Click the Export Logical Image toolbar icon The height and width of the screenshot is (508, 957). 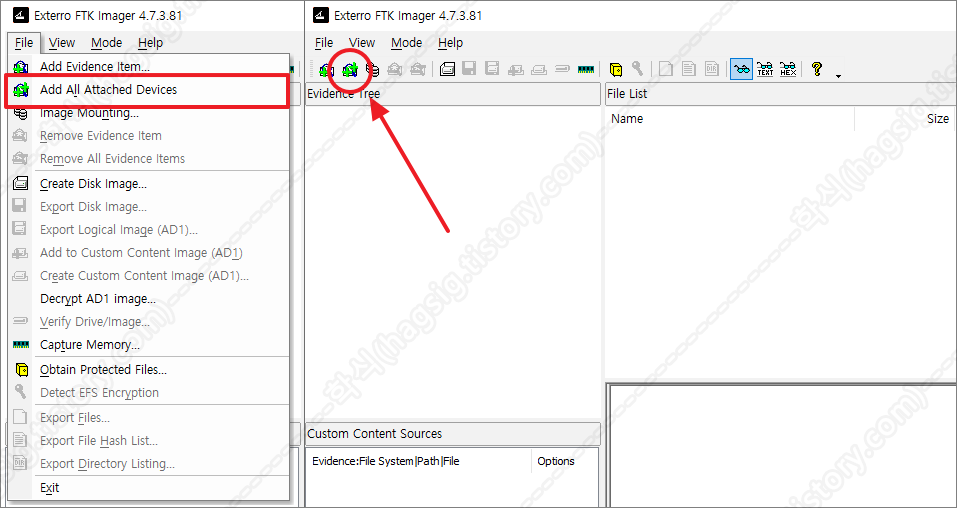tap(492, 69)
